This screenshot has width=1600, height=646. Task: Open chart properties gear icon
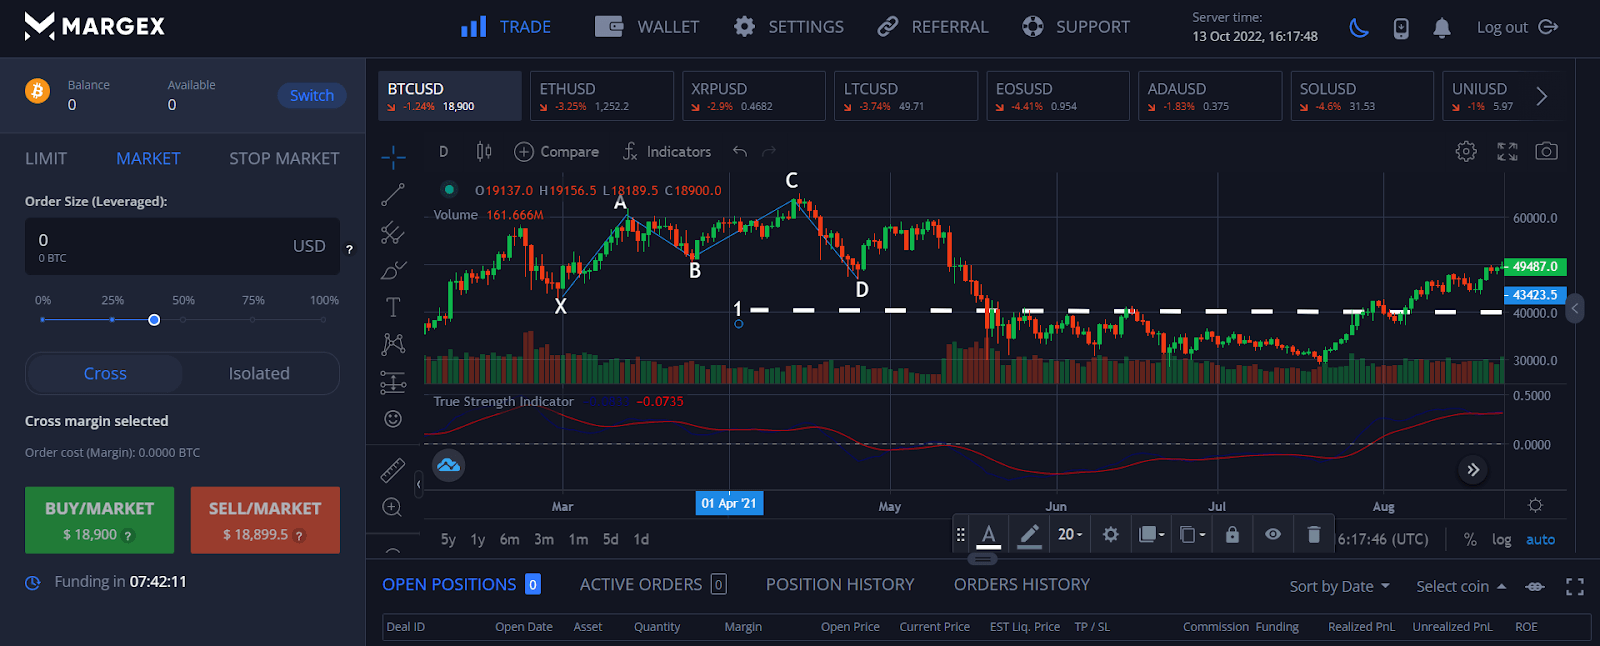pyautogui.click(x=1466, y=152)
